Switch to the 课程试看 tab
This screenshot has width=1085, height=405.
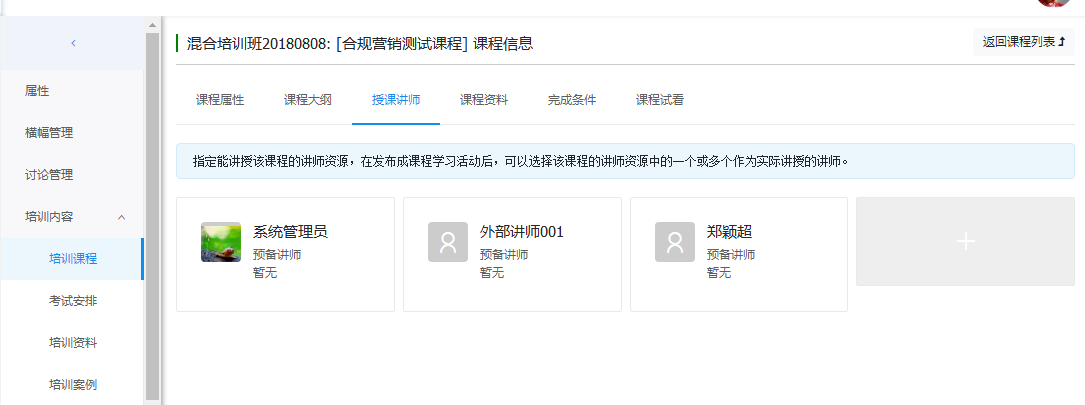(x=660, y=100)
